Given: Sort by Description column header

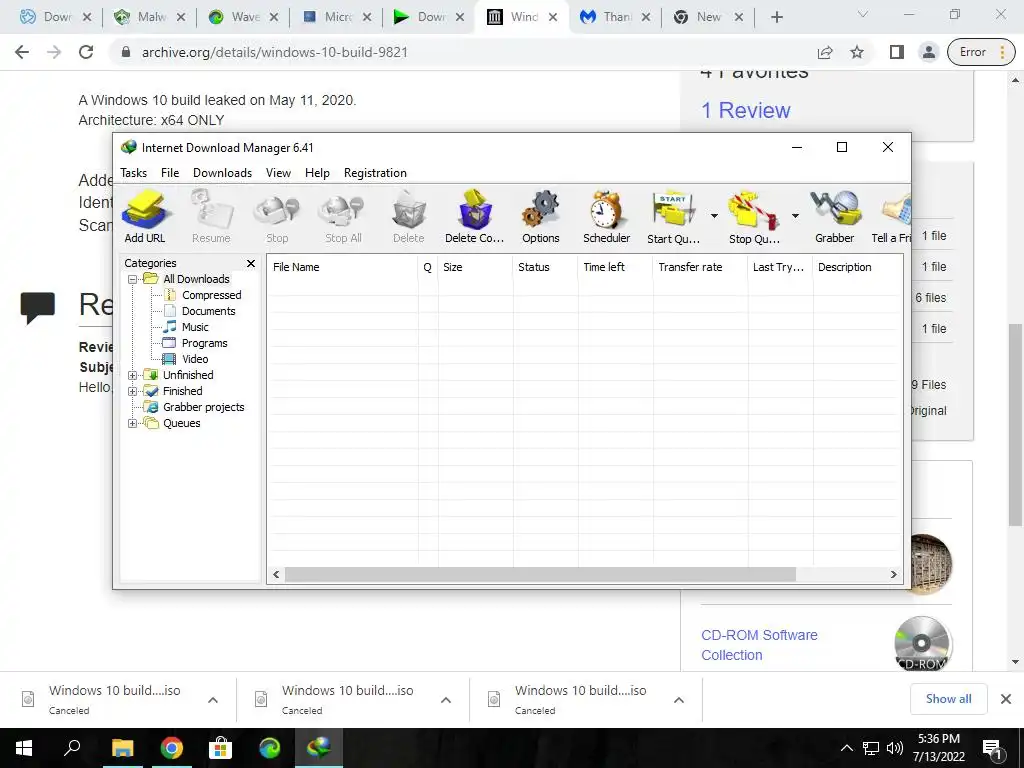Looking at the screenshot, I should point(858,267).
